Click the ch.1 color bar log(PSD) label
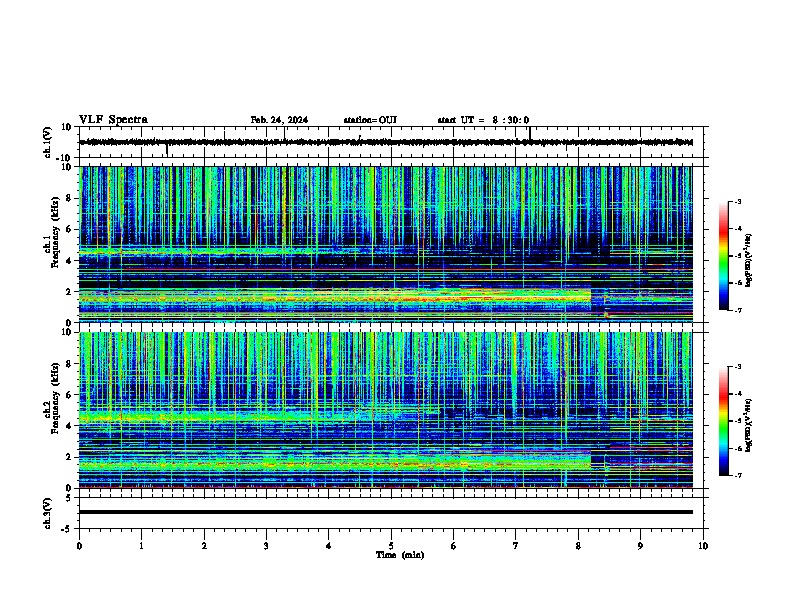Image resolution: width=792 pixels, height=612 pixels. coord(749,260)
